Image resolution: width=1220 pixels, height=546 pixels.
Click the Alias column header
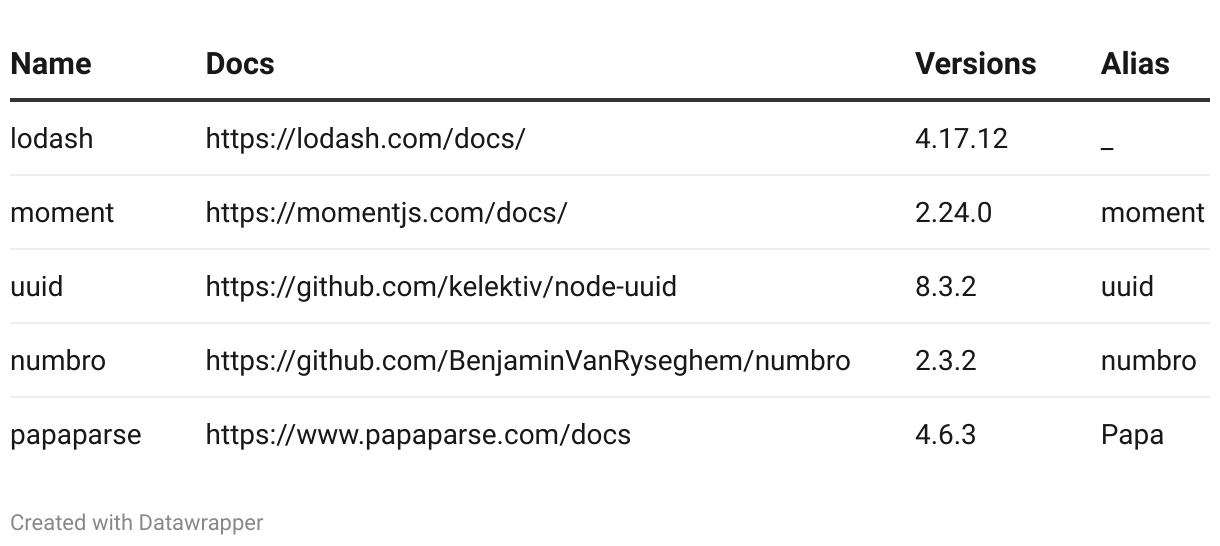pyautogui.click(x=1135, y=64)
